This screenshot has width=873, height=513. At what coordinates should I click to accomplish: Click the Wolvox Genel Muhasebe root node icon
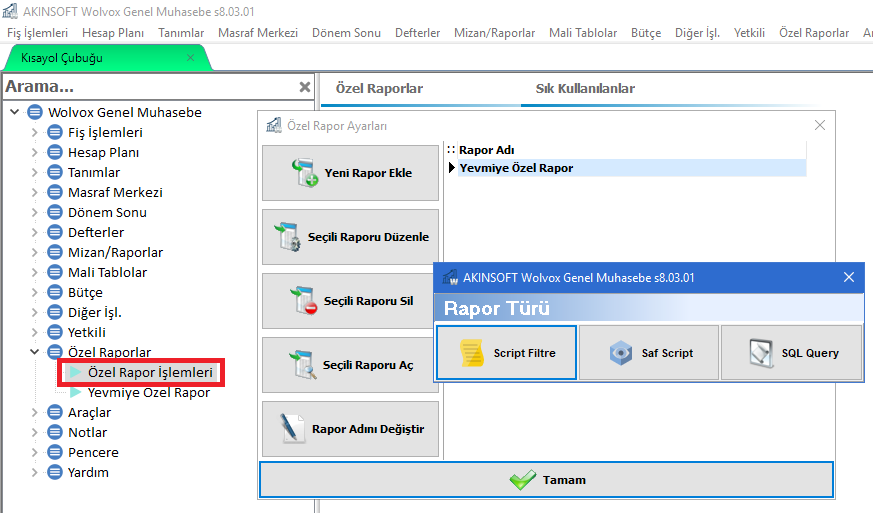pyautogui.click(x=35, y=112)
